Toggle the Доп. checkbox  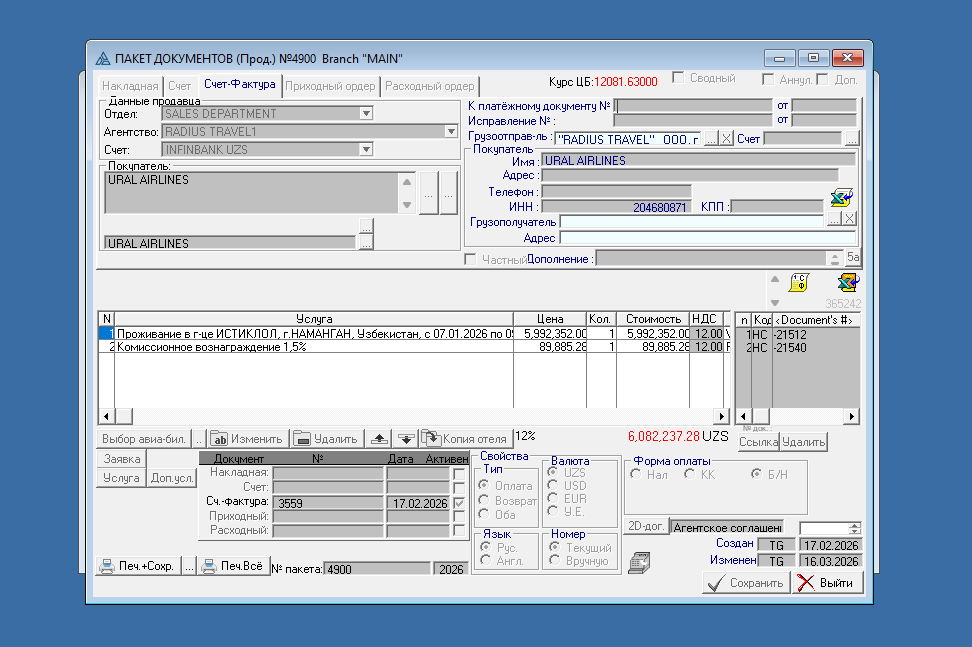pyautogui.click(x=823, y=79)
